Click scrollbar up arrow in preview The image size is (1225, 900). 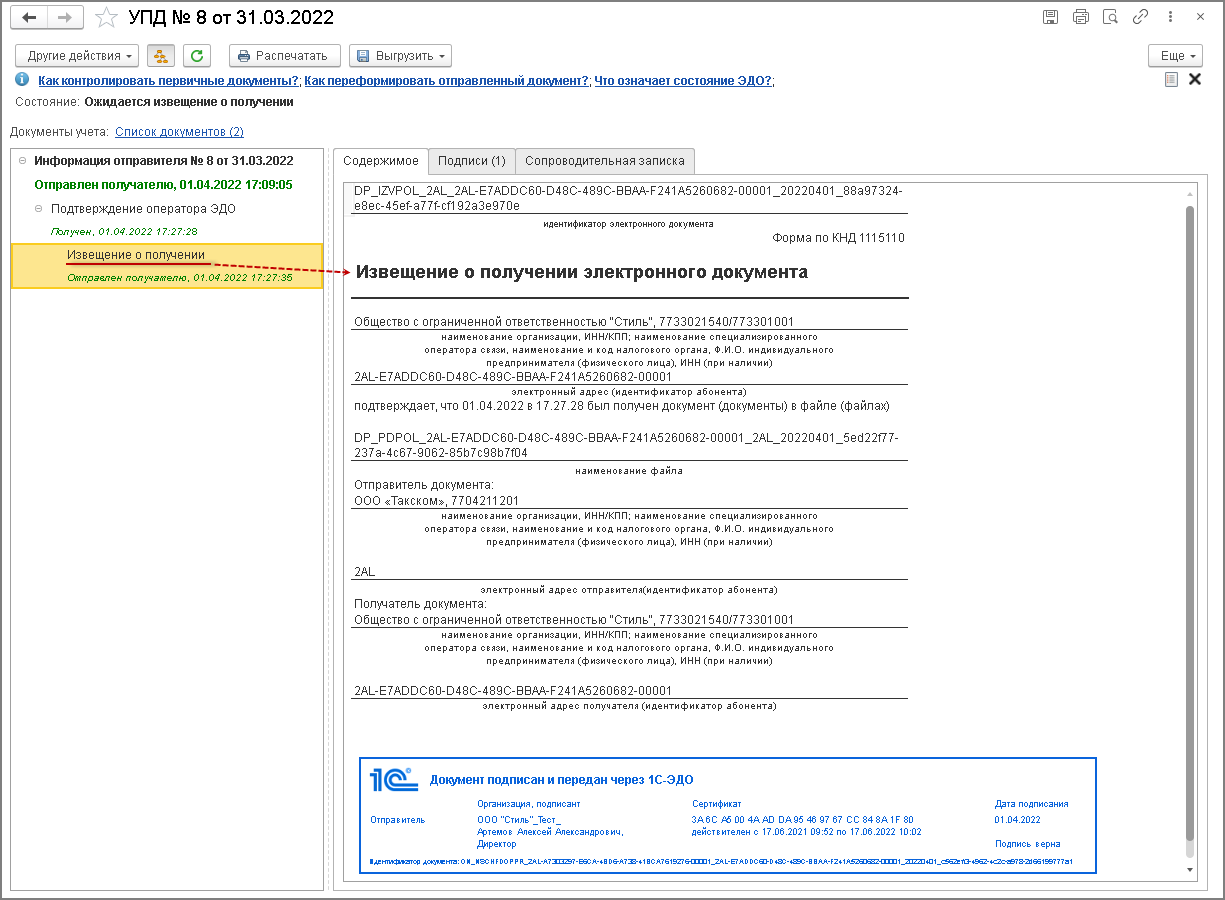pyautogui.click(x=1189, y=193)
